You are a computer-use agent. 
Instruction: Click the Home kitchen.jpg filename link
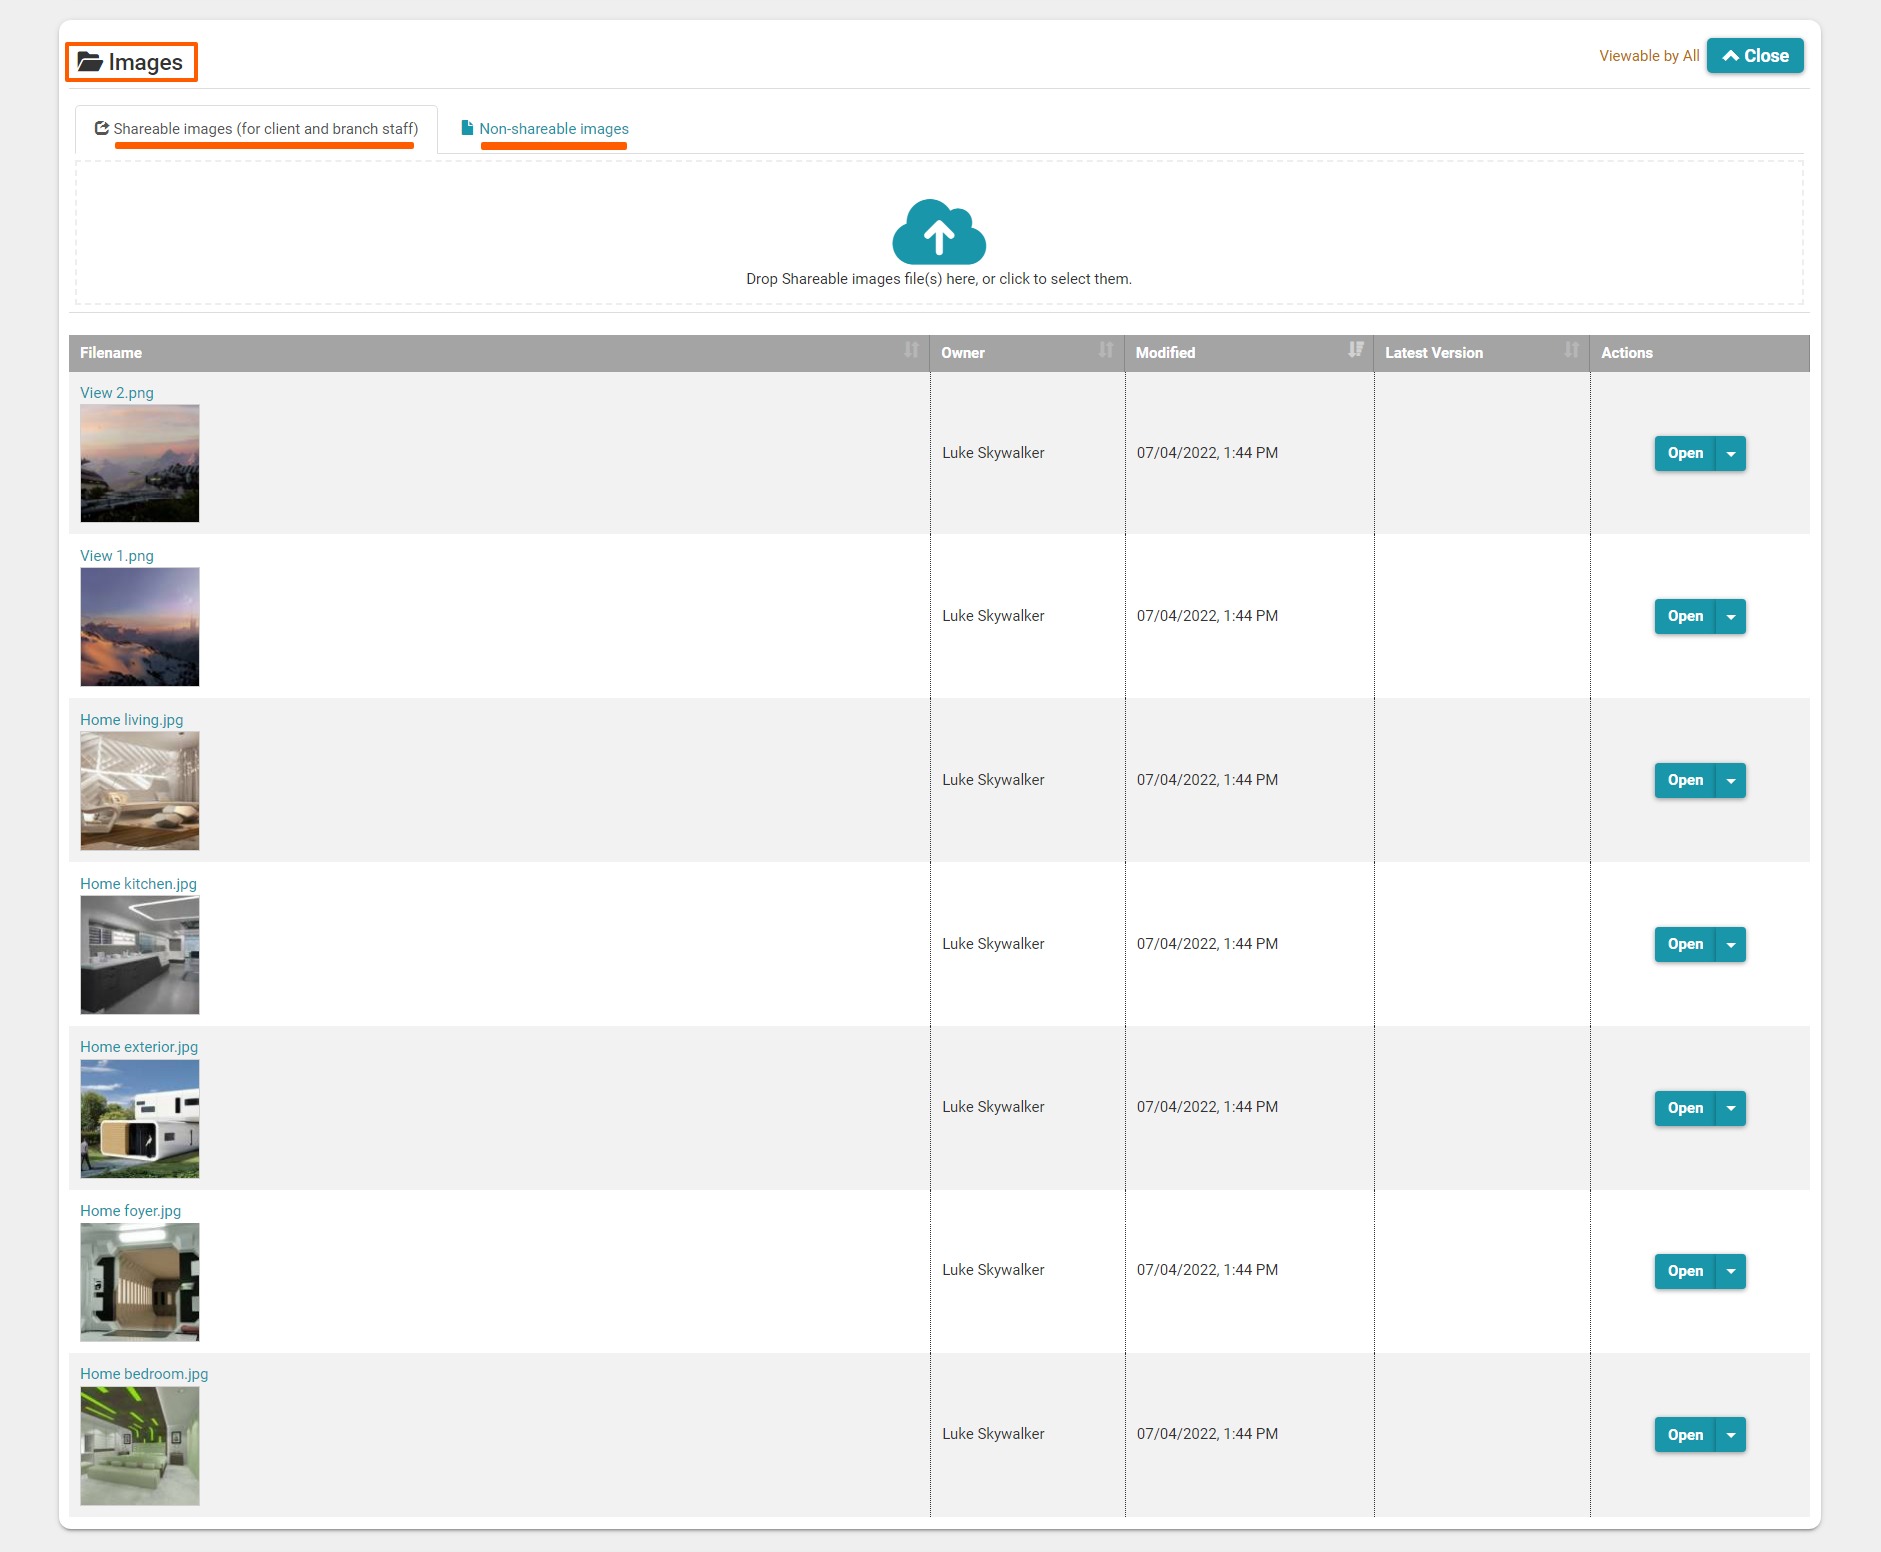click(x=138, y=884)
